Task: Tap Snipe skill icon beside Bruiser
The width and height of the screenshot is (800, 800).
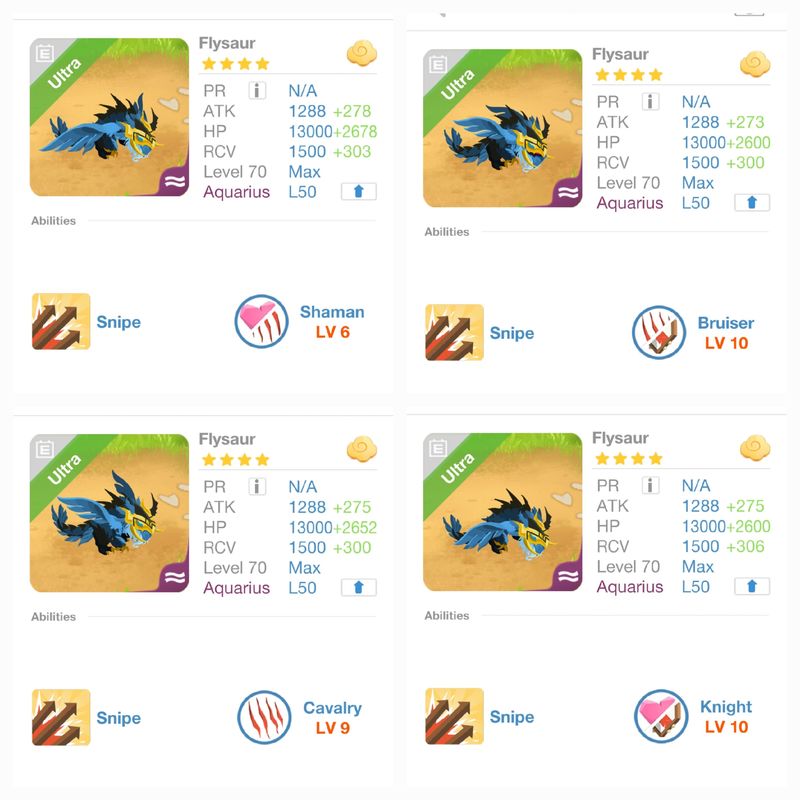Action: [x=455, y=332]
